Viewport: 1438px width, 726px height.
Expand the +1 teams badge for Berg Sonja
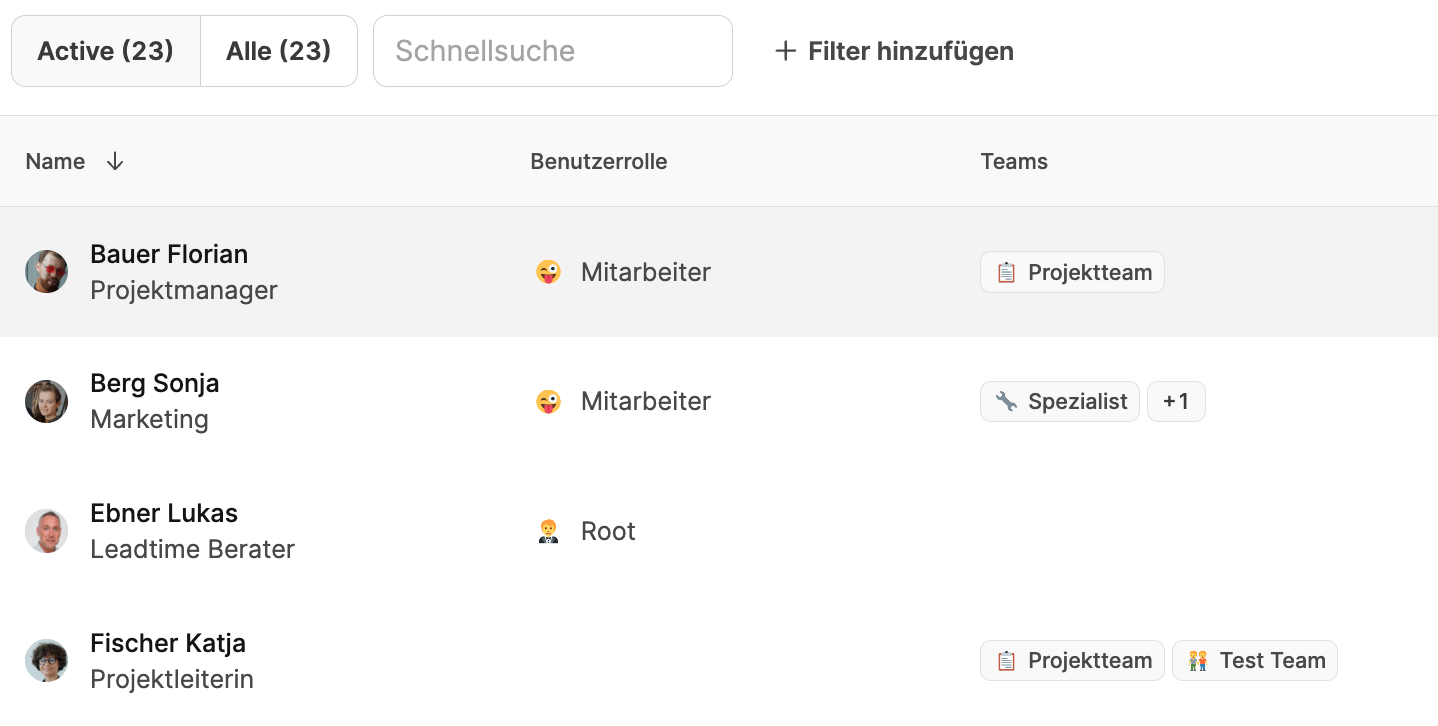click(x=1176, y=402)
